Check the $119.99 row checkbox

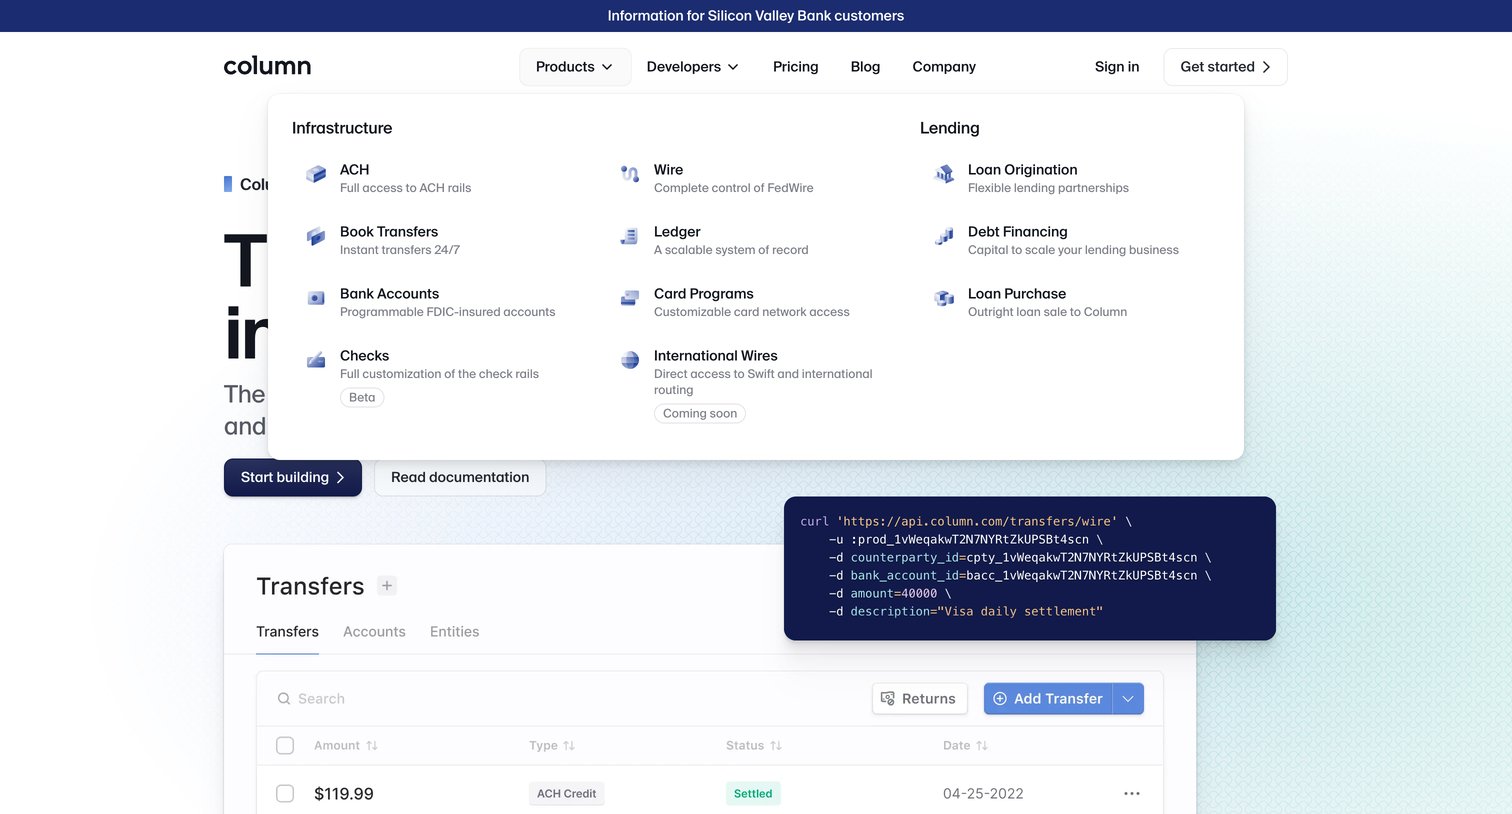point(285,794)
